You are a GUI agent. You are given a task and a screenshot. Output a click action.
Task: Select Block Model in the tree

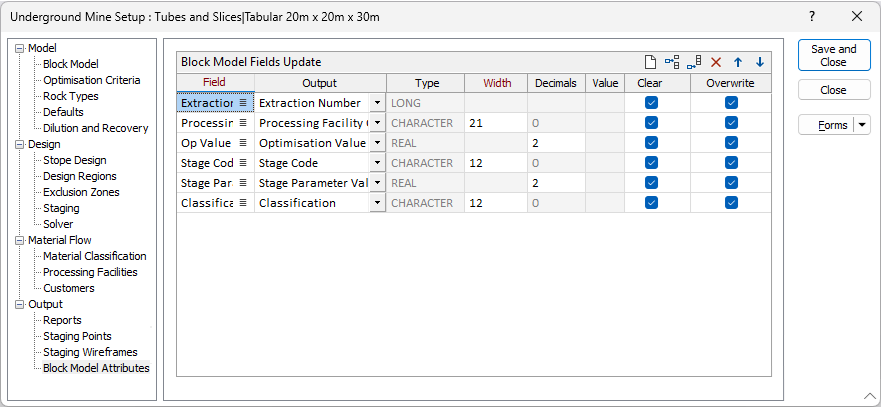coord(71,64)
